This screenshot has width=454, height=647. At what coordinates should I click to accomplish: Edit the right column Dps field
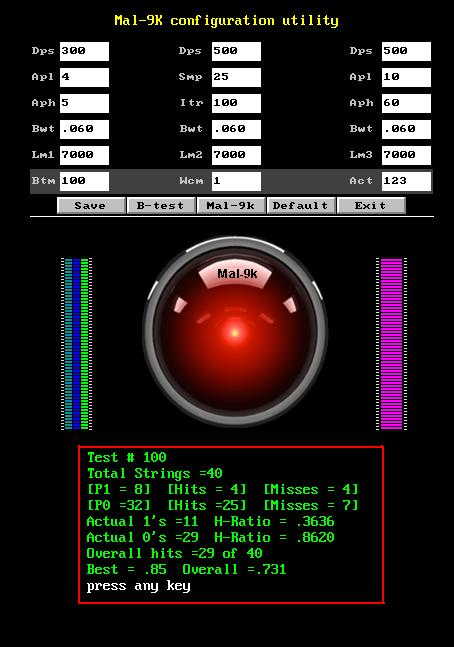(407, 51)
